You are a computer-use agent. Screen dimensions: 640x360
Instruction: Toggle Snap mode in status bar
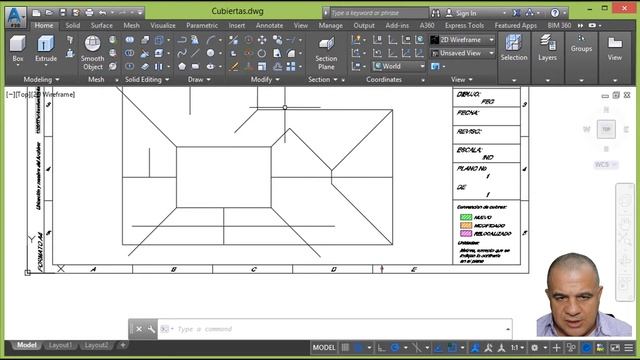(358, 348)
